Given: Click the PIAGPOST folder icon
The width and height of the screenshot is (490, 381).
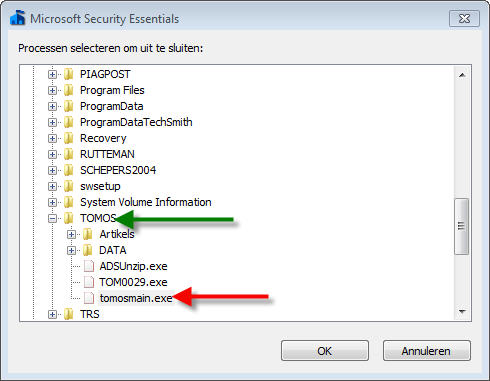Looking at the screenshot, I should click(69, 74).
